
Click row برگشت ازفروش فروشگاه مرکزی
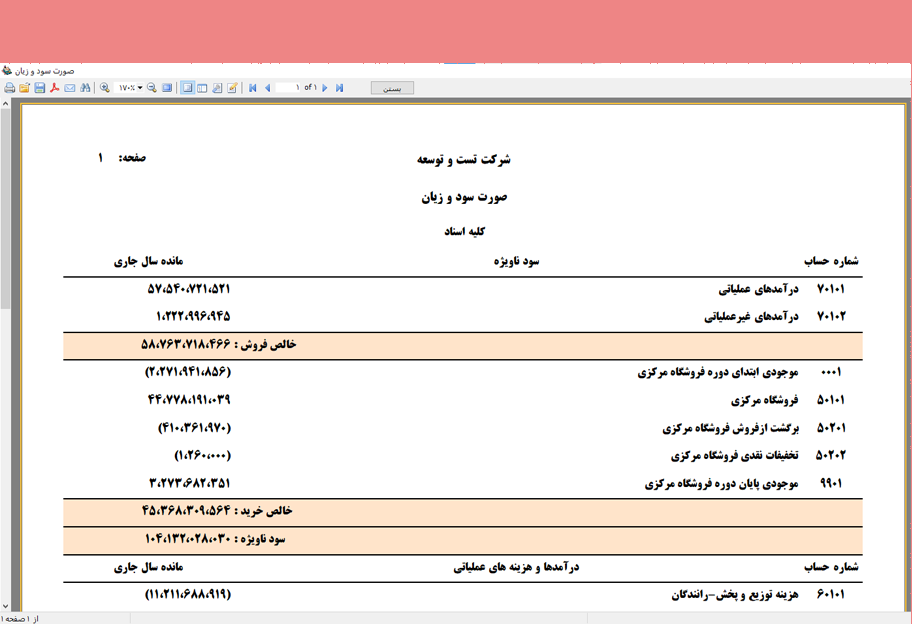463,428
